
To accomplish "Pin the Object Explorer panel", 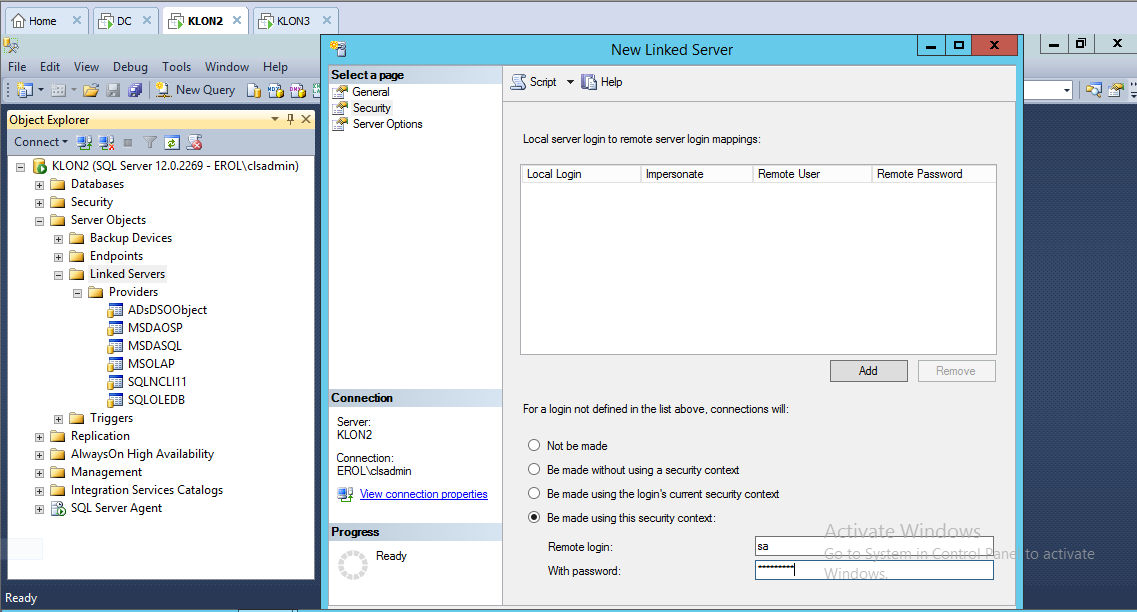I will (291, 119).
